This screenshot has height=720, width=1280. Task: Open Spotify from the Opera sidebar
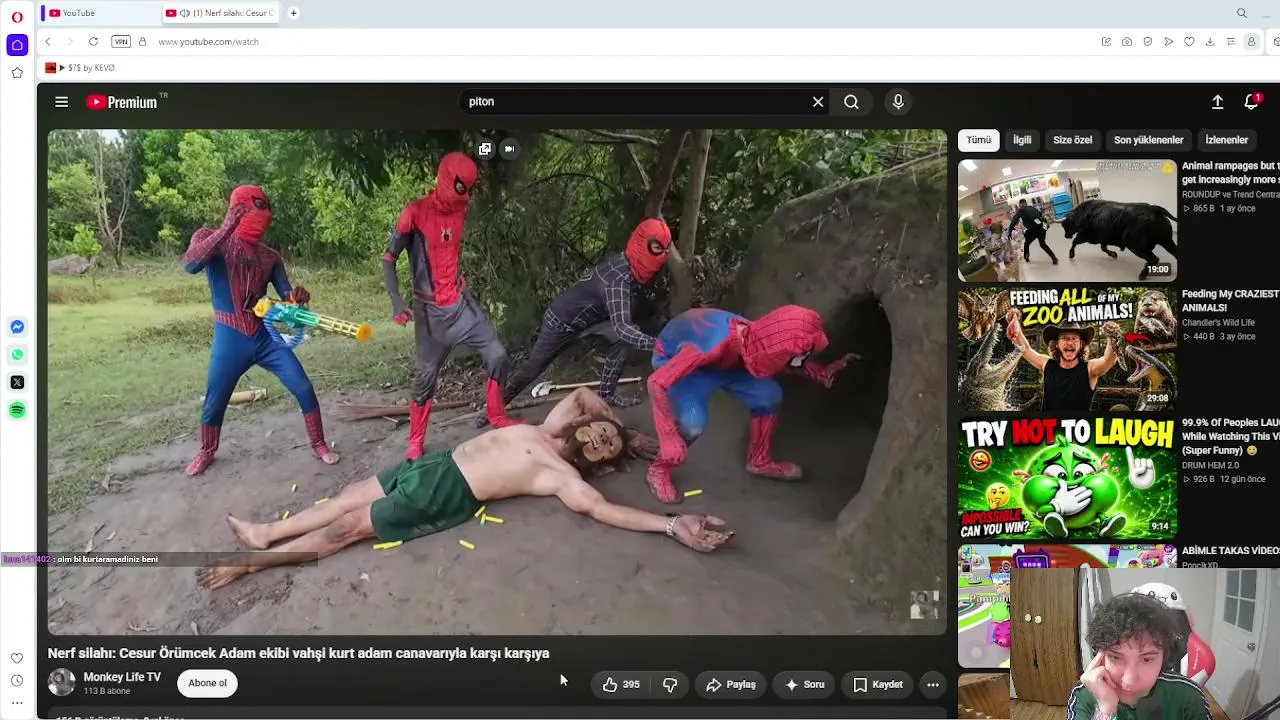point(17,410)
